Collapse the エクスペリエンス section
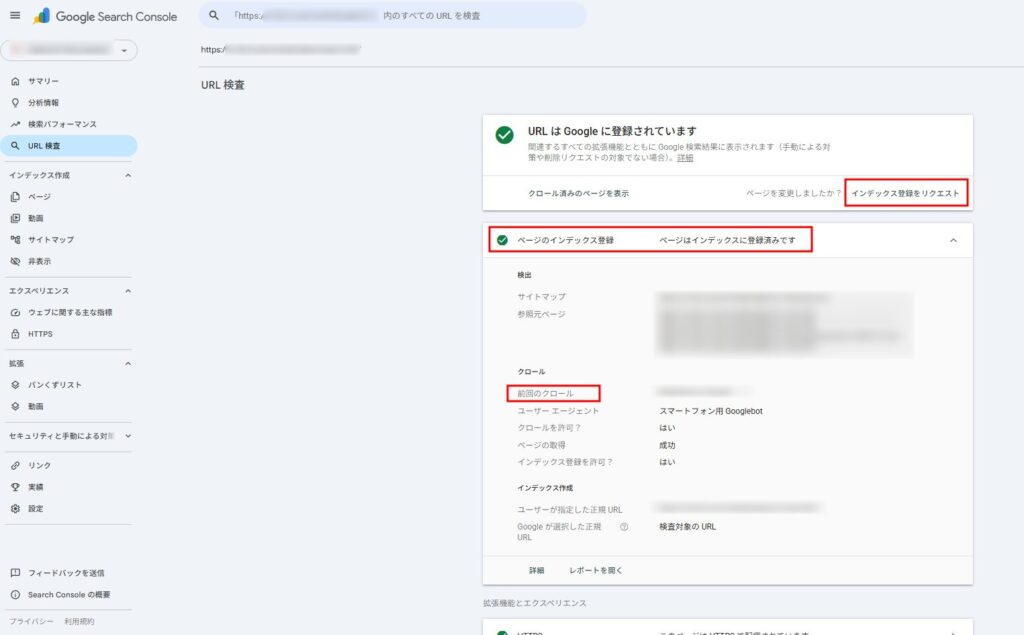The image size is (1024, 635). (x=128, y=291)
